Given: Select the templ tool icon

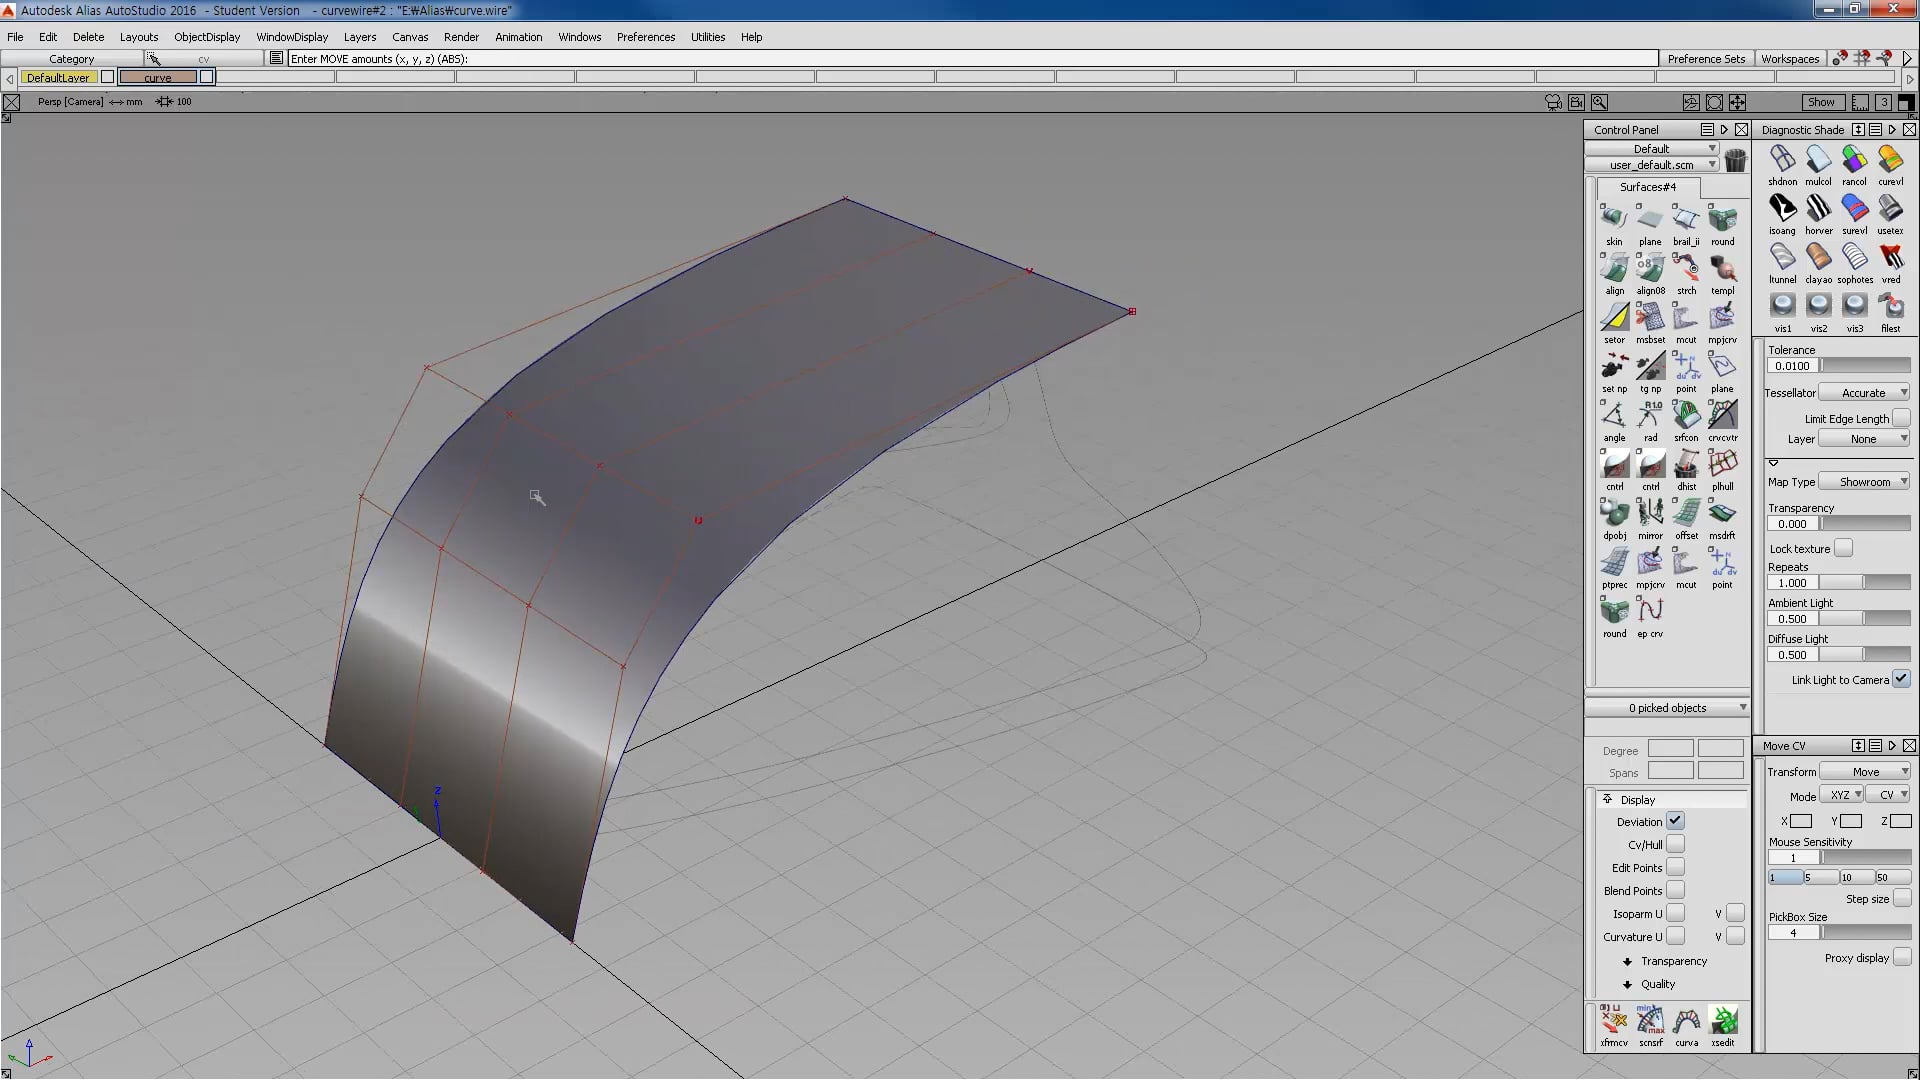Looking at the screenshot, I should pyautogui.click(x=1722, y=267).
